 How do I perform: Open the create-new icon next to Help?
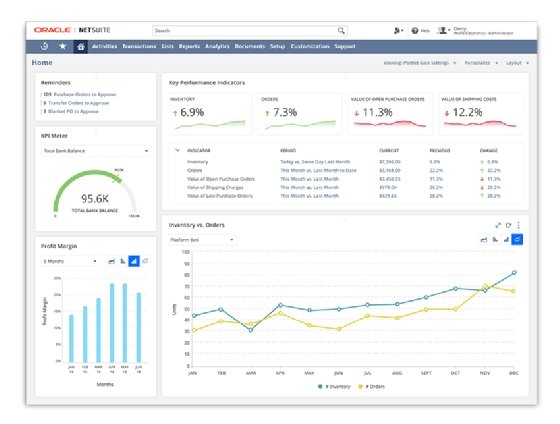click(398, 31)
